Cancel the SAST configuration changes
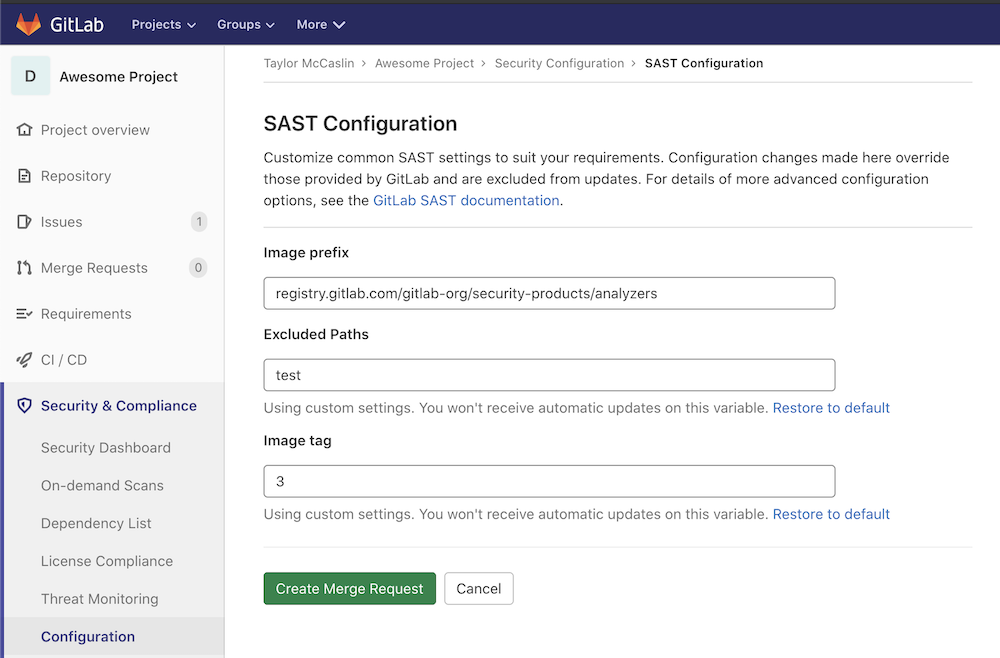The width and height of the screenshot is (1000, 658). point(478,588)
